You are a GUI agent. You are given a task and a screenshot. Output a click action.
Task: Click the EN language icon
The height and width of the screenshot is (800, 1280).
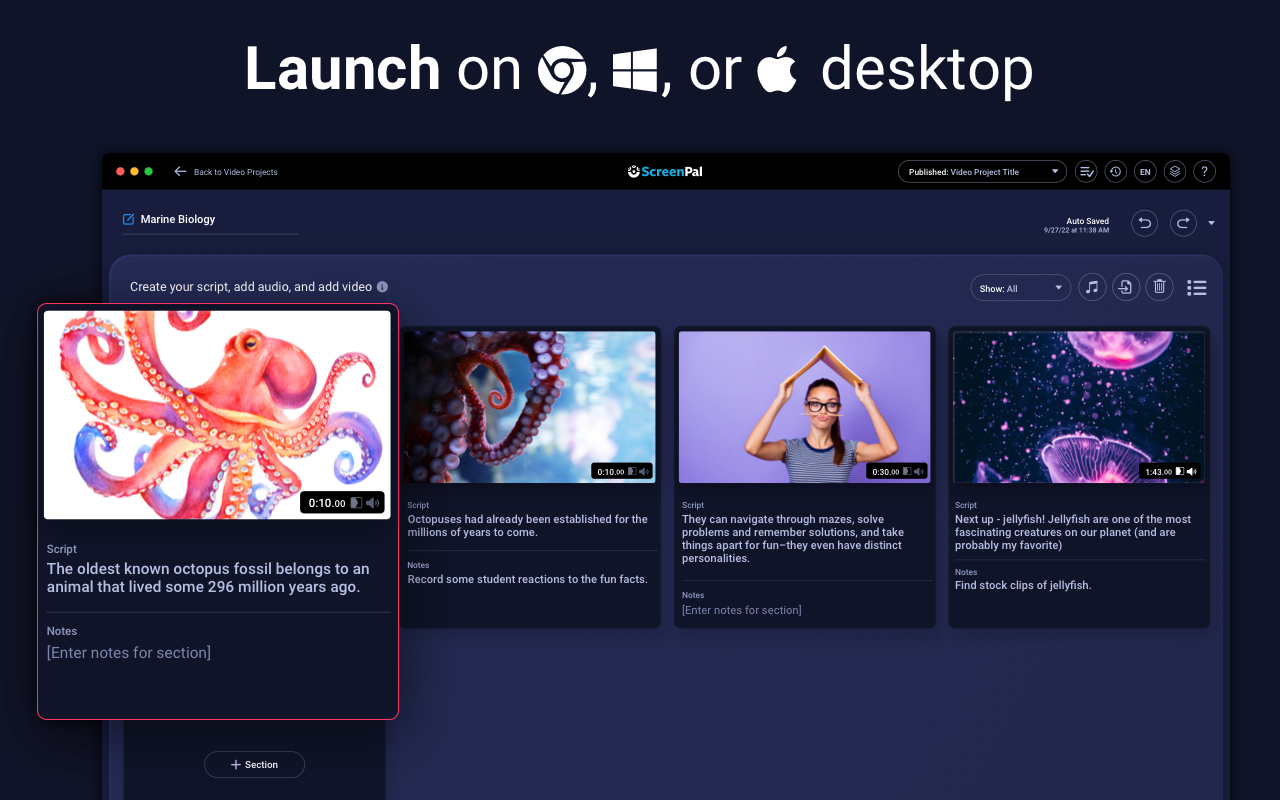click(x=1145, y=171)
